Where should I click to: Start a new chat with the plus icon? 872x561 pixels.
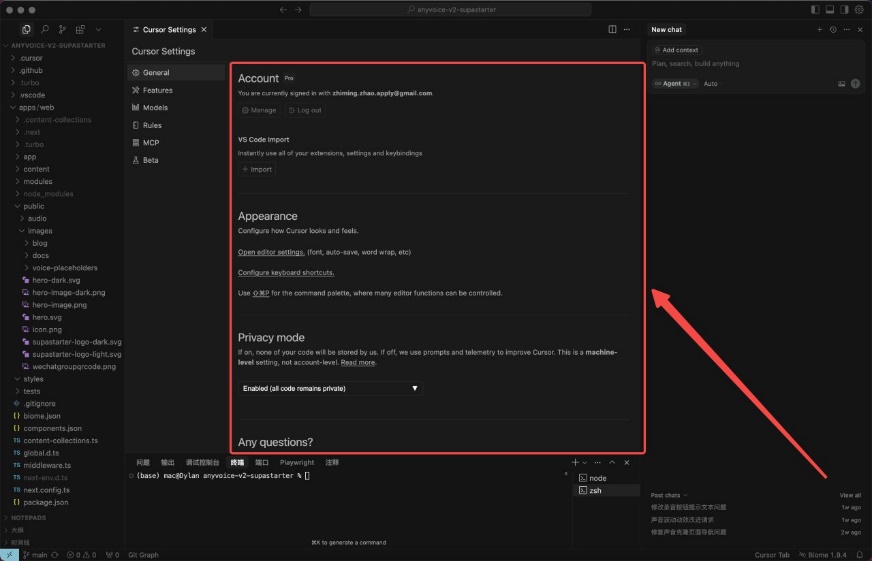pyautogui.click(x=819, y=30)
